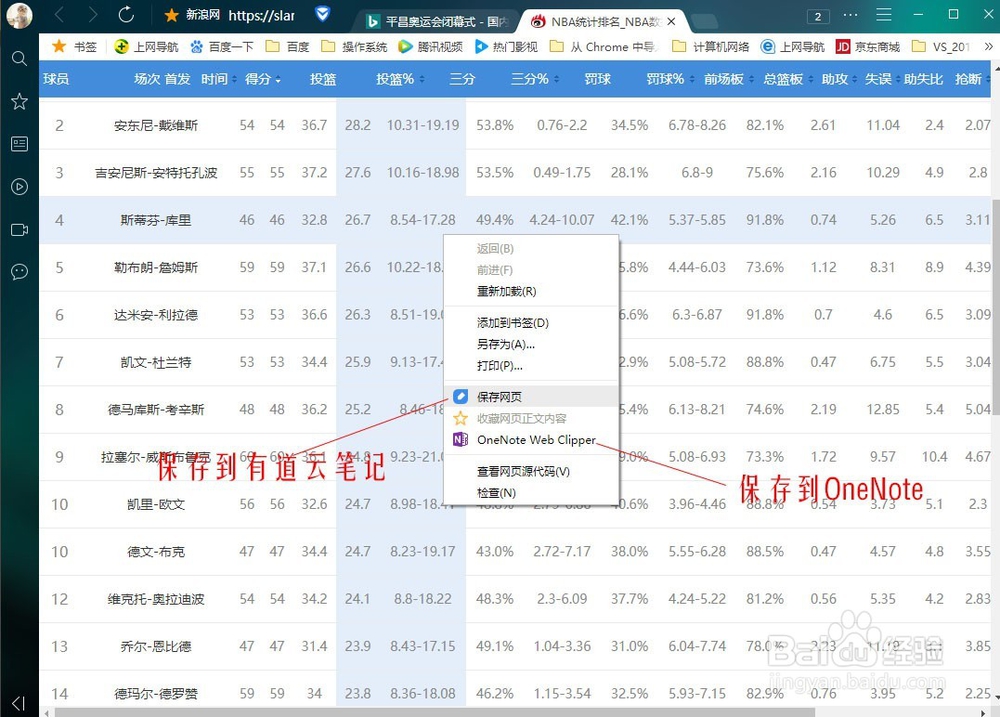The width and height of the screenshot is (1000, 717).
Task: Click the user avatar in the title bar
Action: [19, 15]
